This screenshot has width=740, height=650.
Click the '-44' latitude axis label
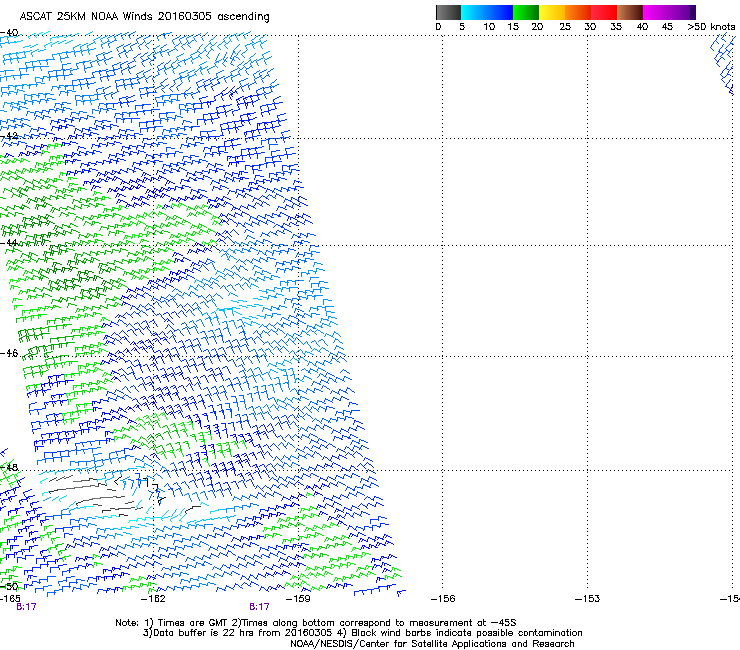(x=9, y=243)
